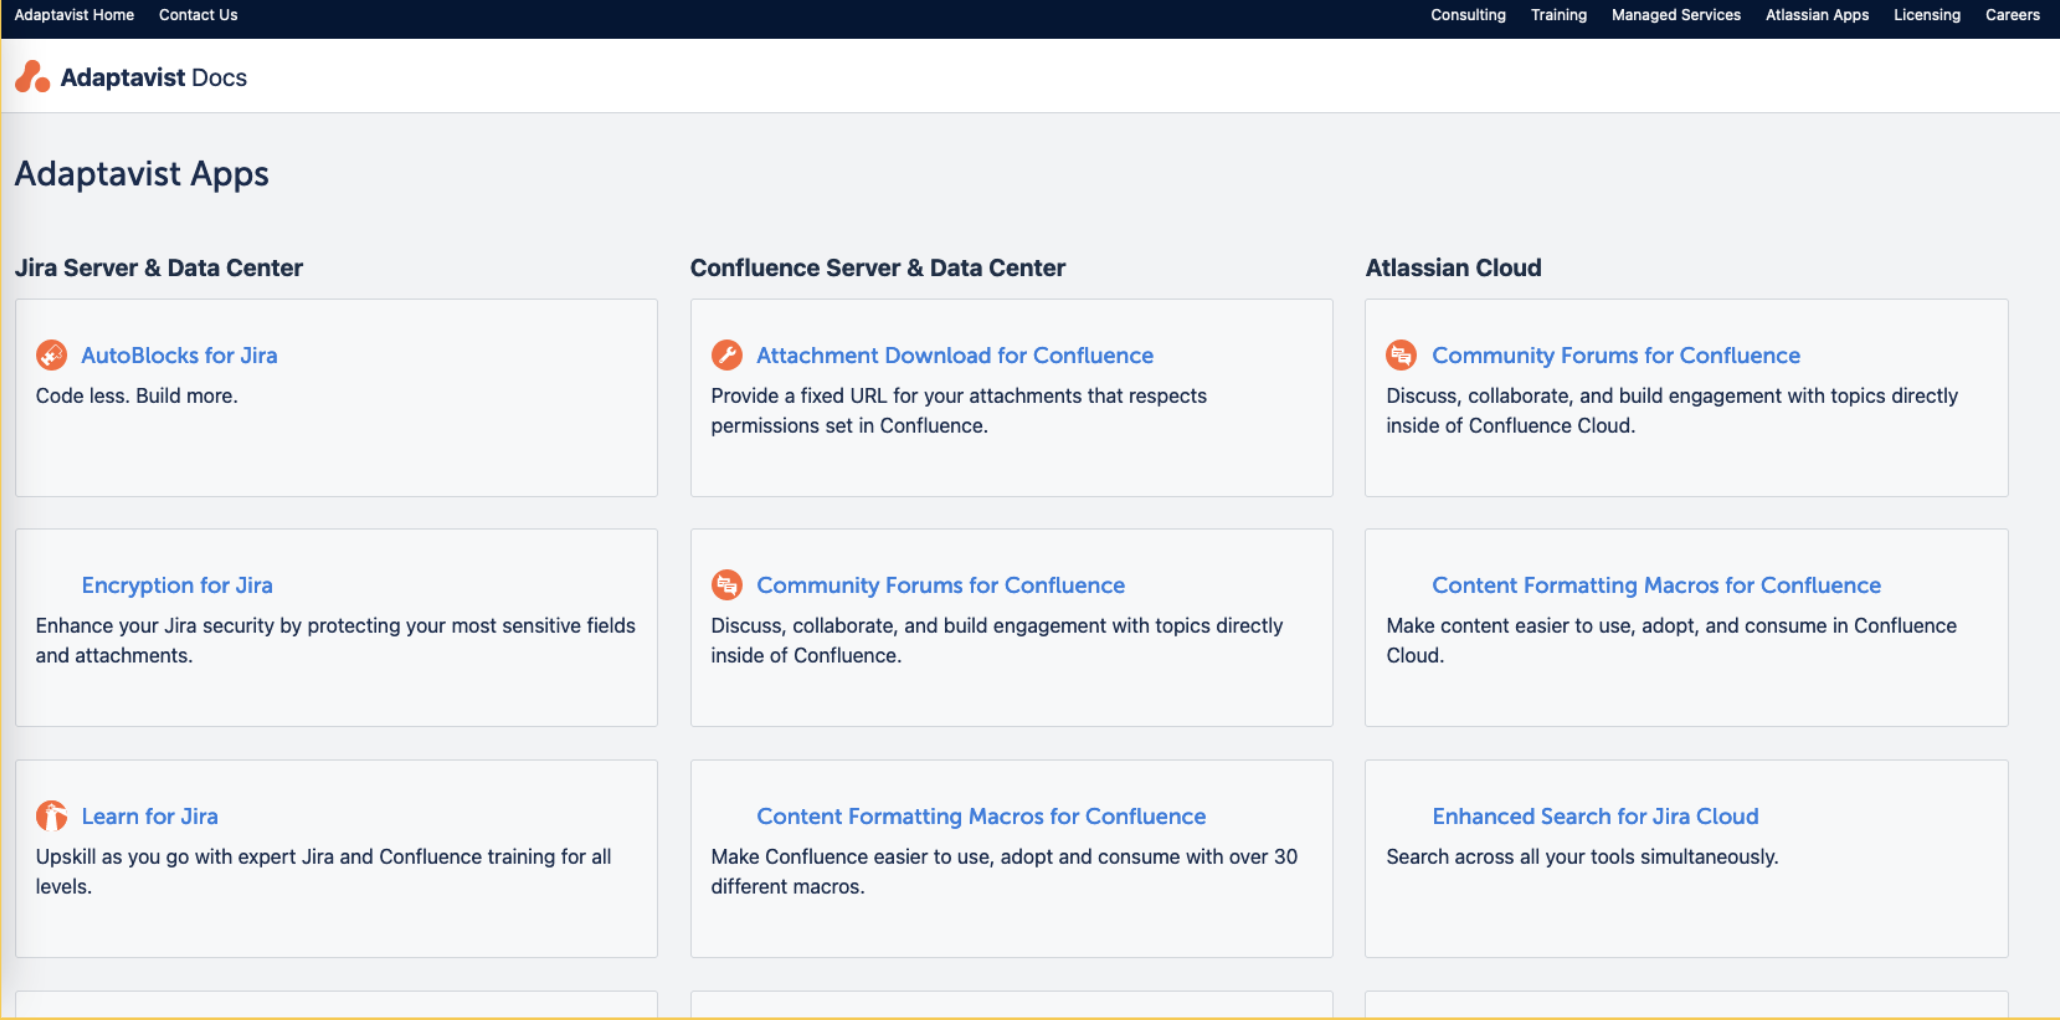Open Community Forums link under Confluence Server
This screenshot has width=2060, height=1020.
tap(941, 585)
